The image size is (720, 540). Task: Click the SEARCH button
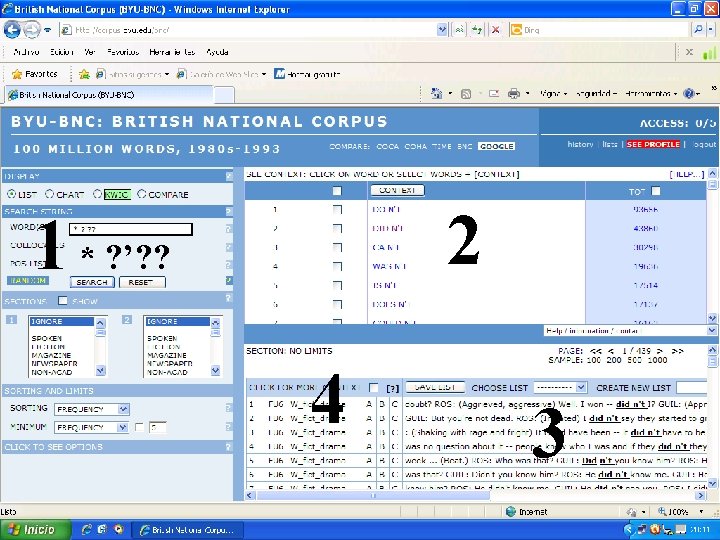pyautogui.click(x=92, y=282)
